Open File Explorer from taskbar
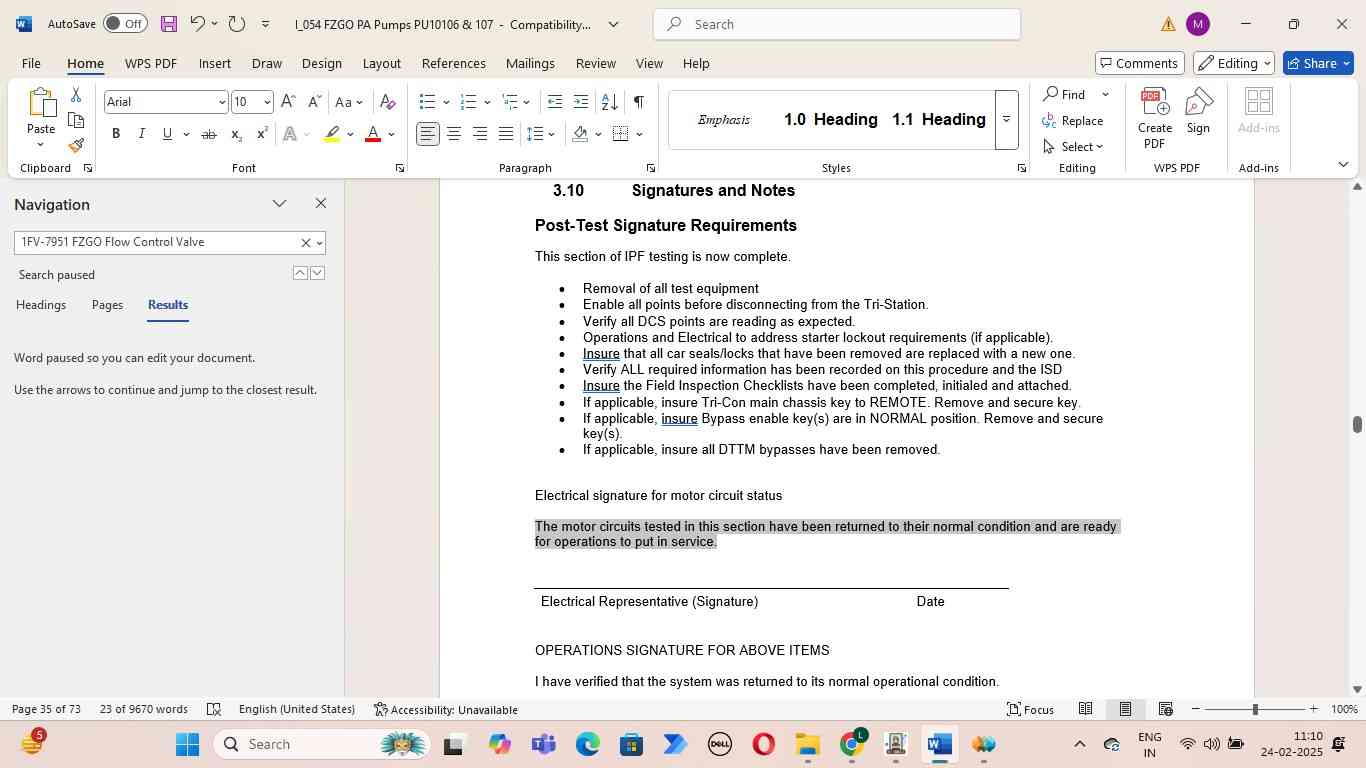This screenshot has width=1366, height=768. coord(808,745)
